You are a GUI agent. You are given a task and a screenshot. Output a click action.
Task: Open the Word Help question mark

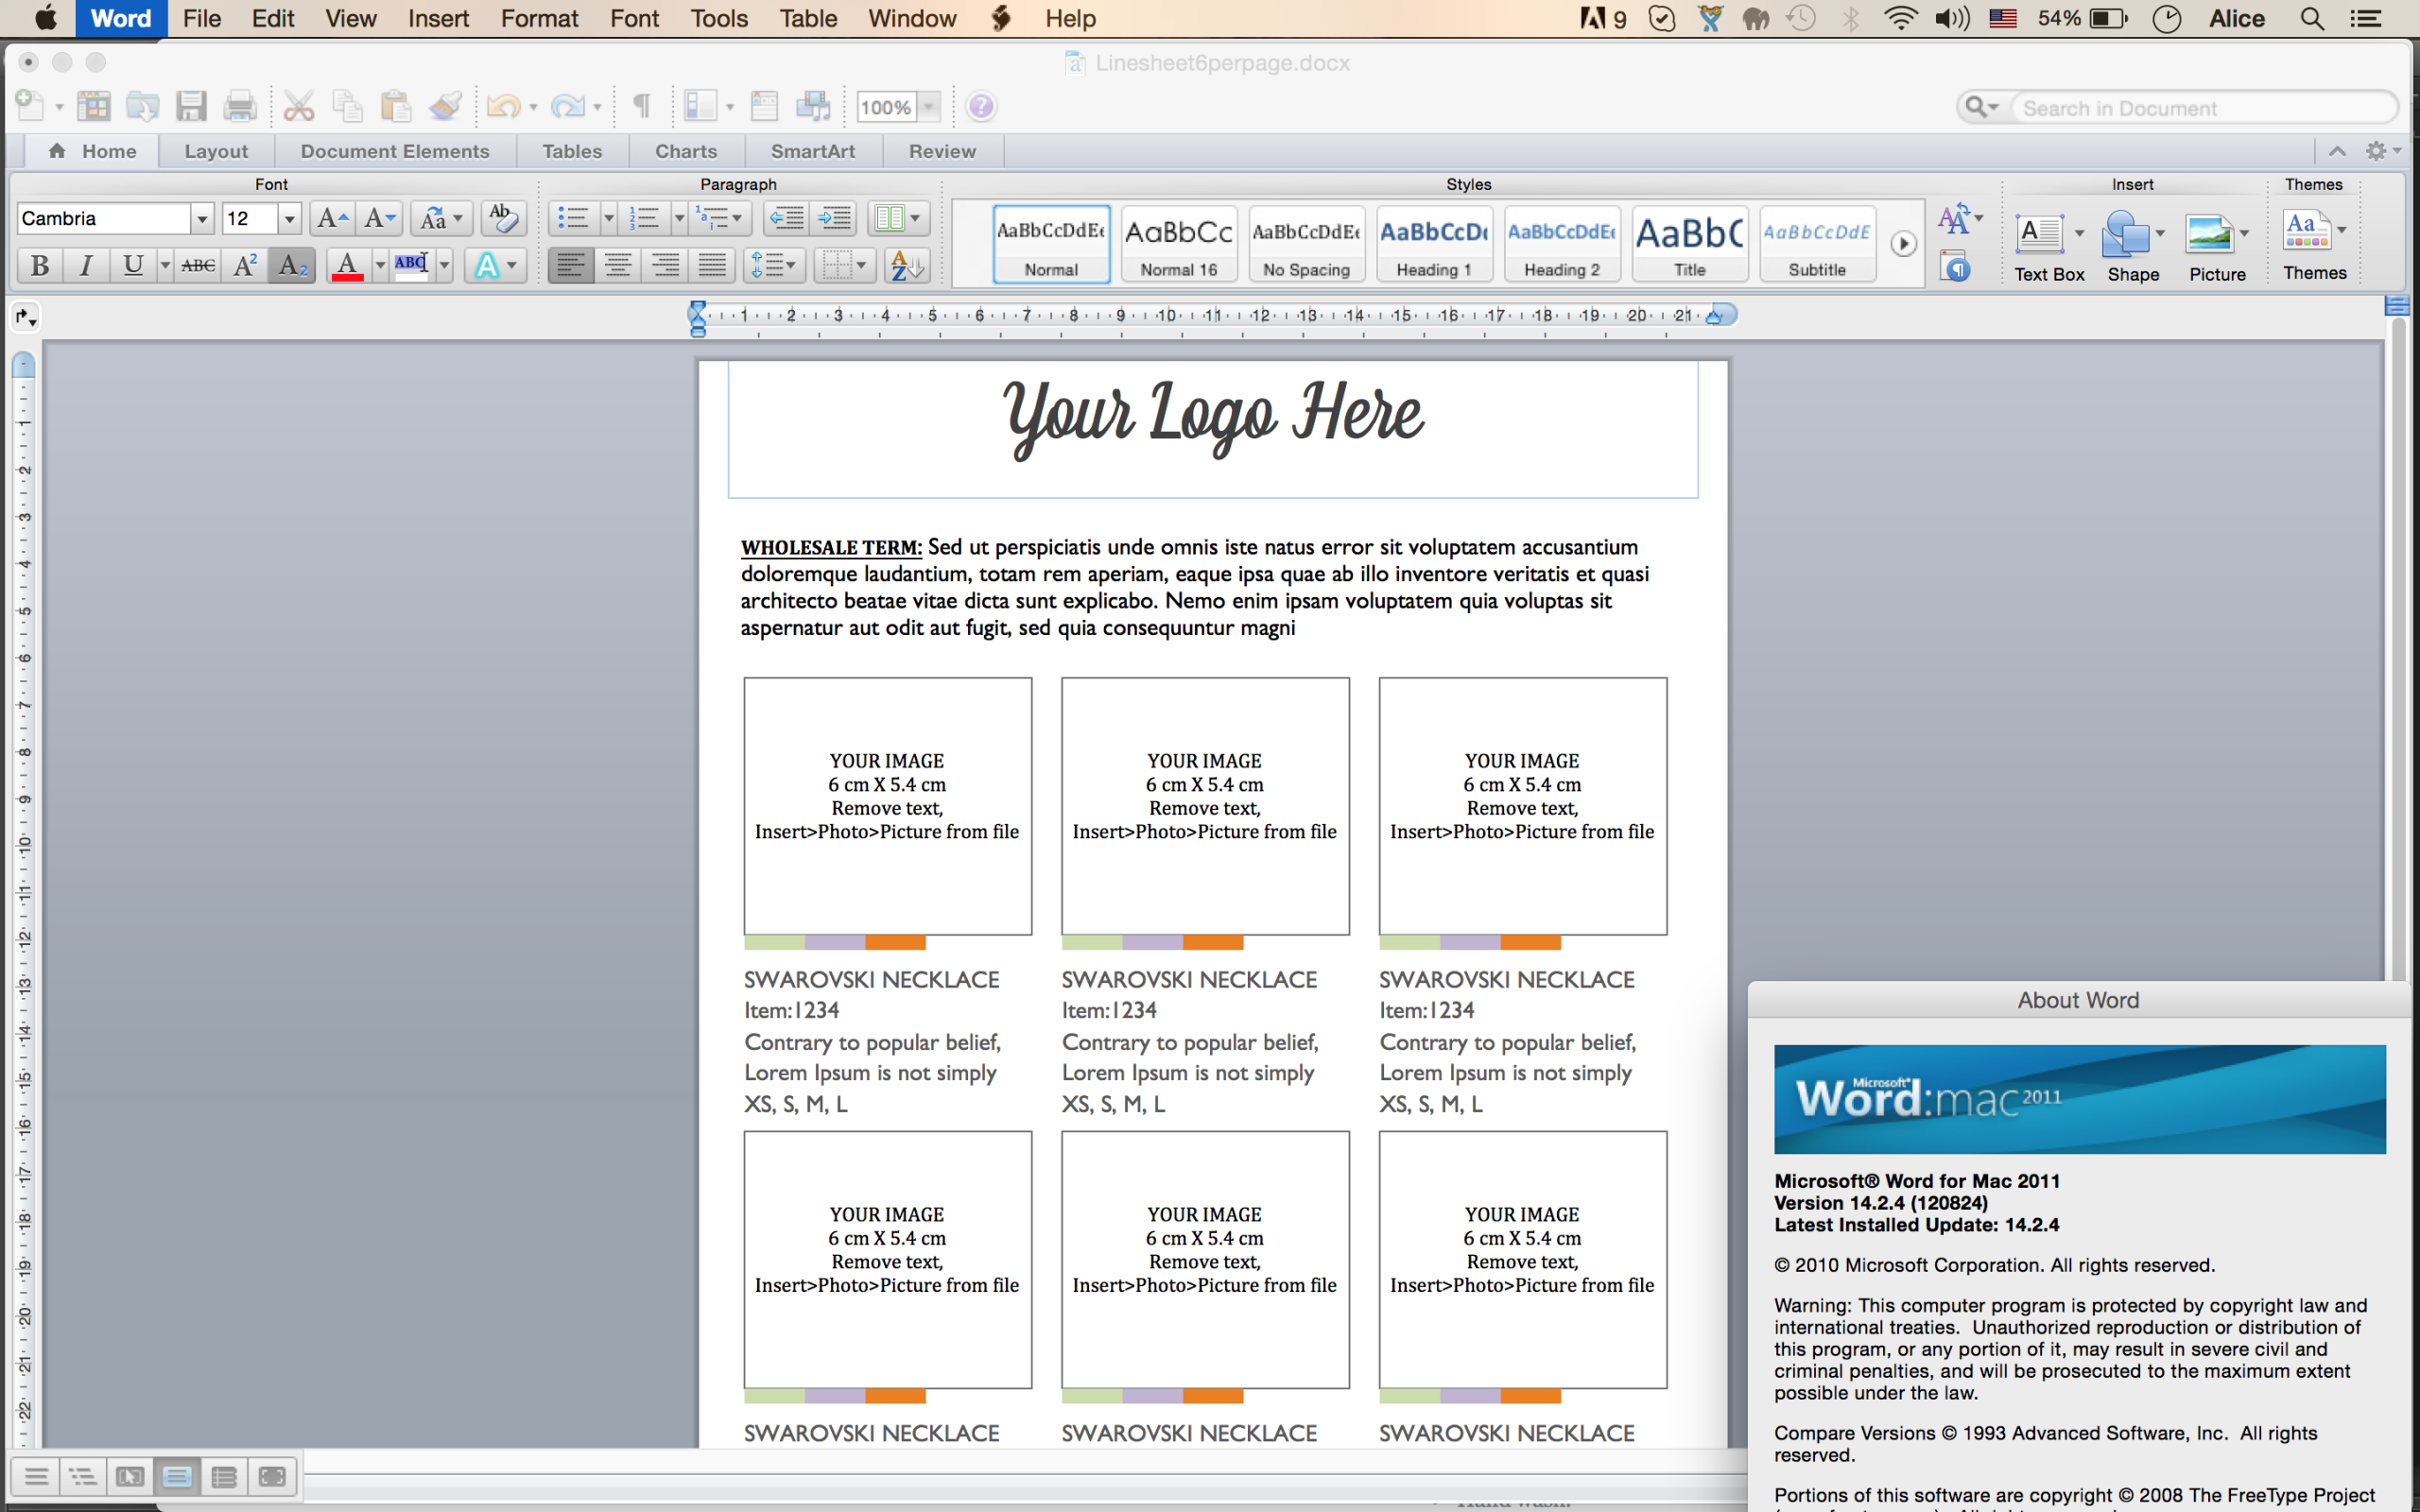coord(981,106)
